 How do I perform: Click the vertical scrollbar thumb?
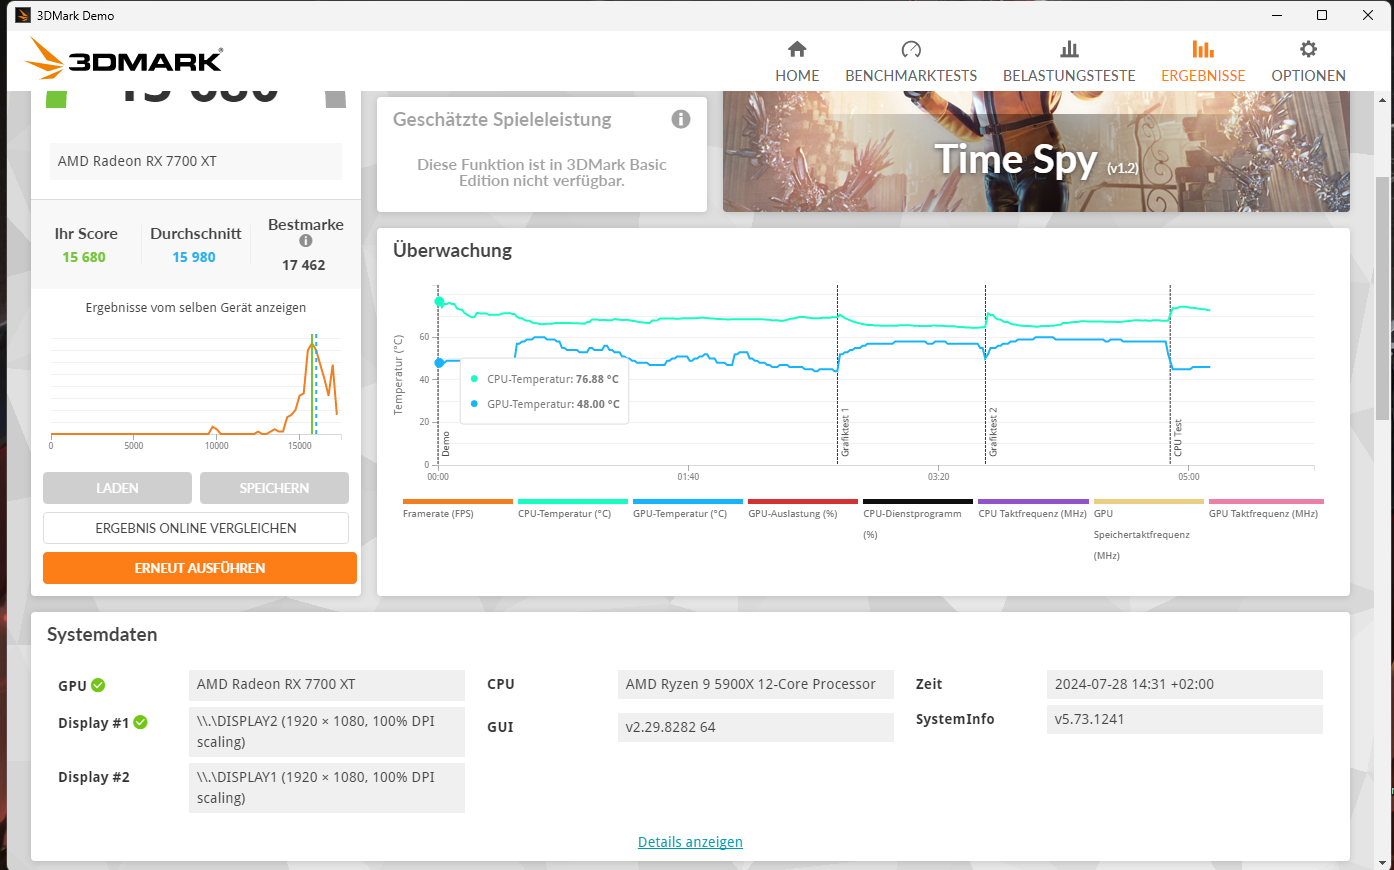[x=1383, y=298]
